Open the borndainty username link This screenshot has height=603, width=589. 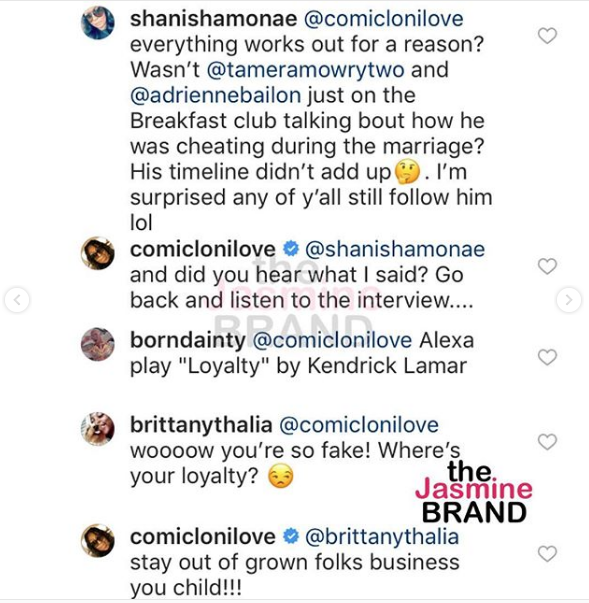tap(188, 341)
